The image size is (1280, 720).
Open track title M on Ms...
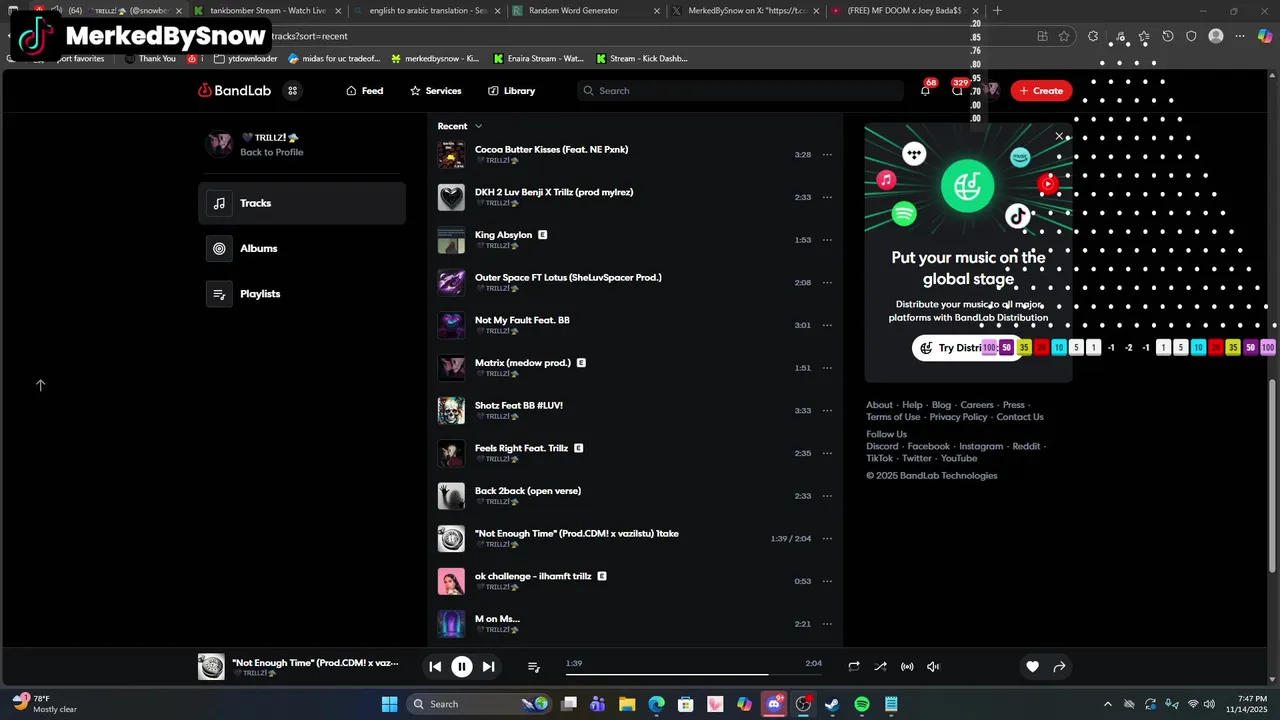[497, 619]
